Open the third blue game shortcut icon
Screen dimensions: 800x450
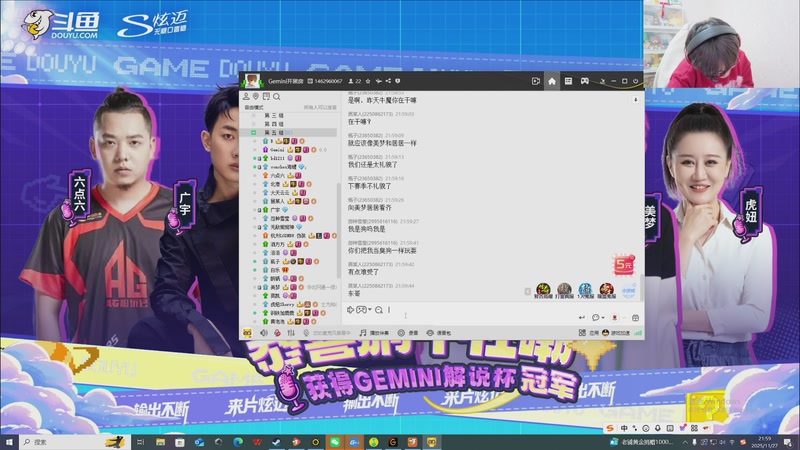(585, 291)
